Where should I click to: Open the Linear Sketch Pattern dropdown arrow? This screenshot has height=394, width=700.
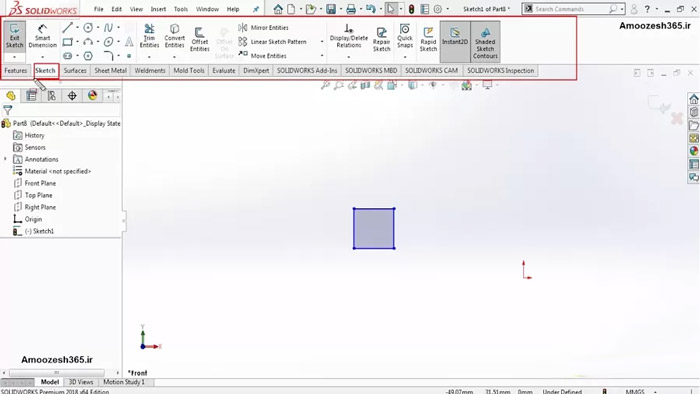[322, 42]
